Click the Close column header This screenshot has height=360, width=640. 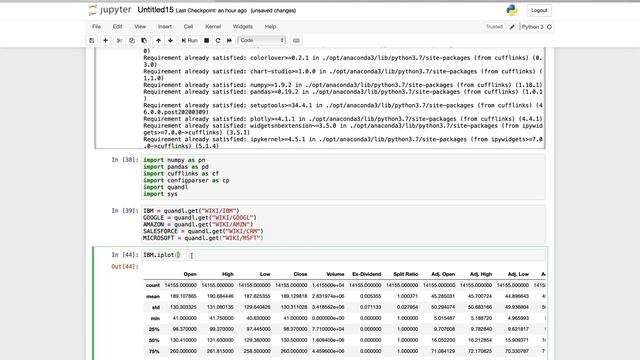pyautogui.click(x=300, y=274)
